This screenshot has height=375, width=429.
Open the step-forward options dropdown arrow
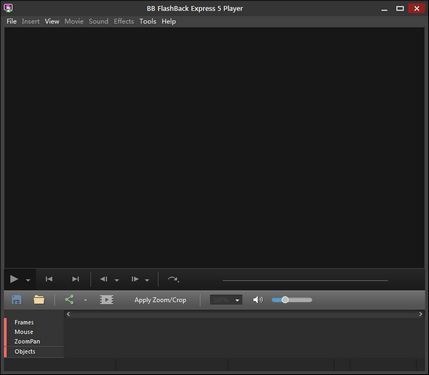click(147, 280)
